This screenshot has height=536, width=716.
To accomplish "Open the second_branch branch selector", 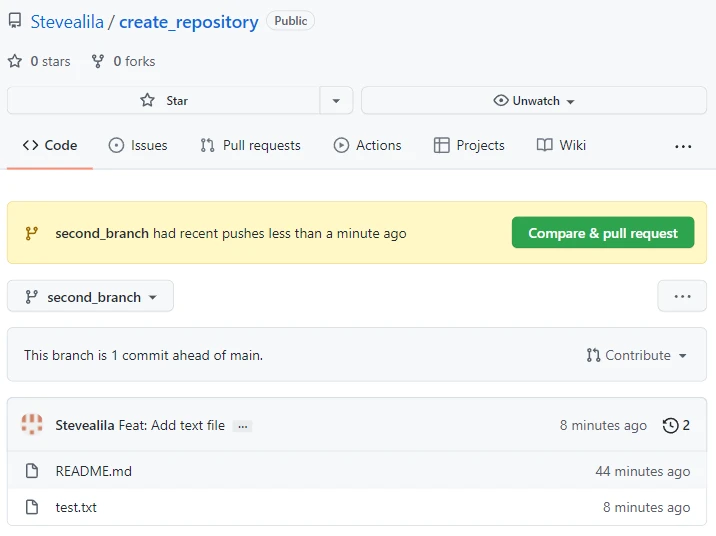I will [x=91, y=296].
